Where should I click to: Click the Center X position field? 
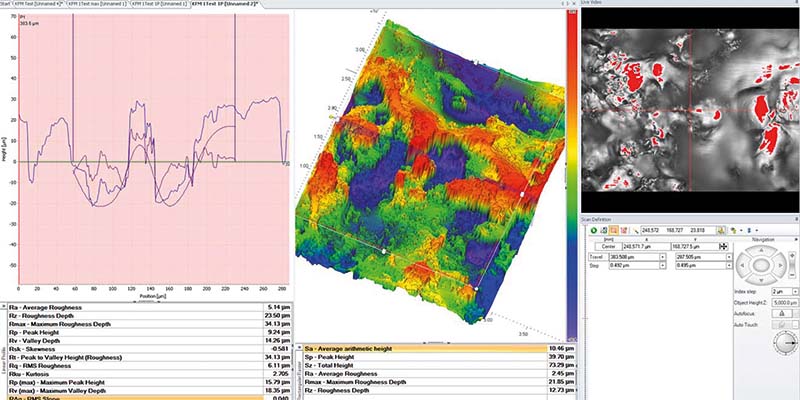pyautogui.click(x=646, y=246)
